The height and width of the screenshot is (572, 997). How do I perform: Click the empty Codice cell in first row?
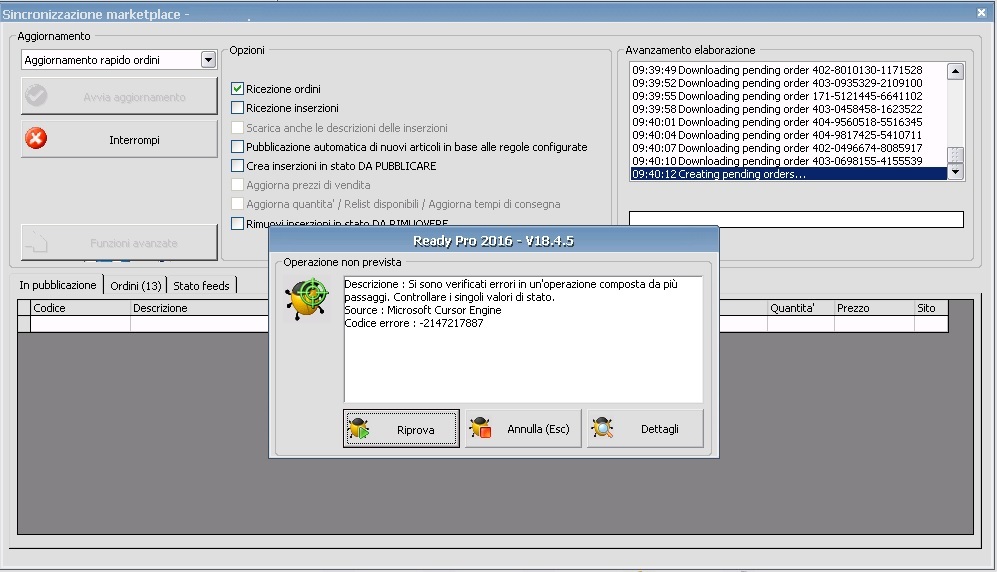[80, 324]
